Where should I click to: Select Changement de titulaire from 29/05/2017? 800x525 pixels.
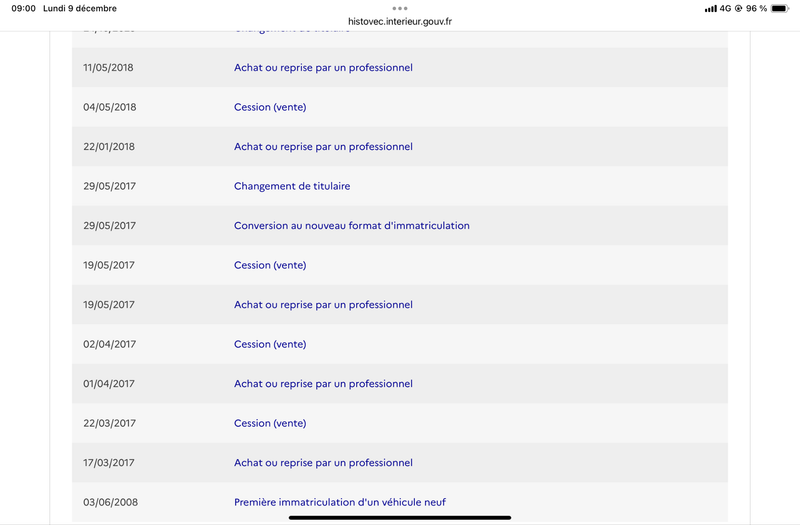[292, 186]
